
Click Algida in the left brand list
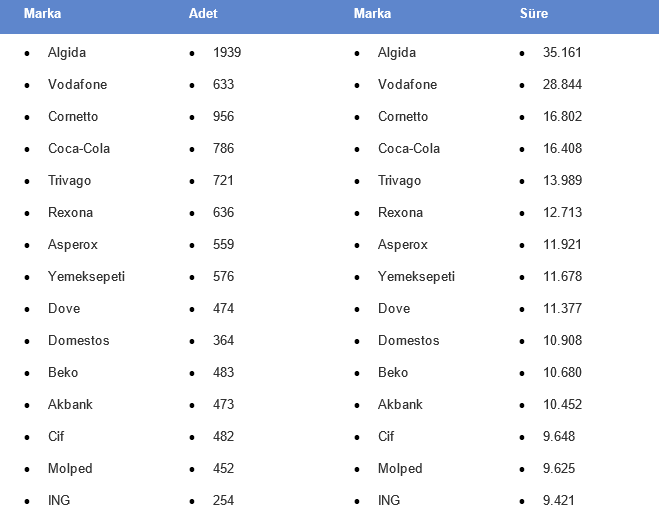(x=67, y=53)
